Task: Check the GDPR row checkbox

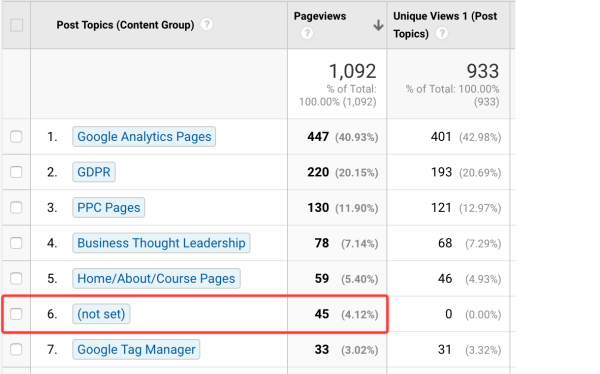Action: pos(16,172)
